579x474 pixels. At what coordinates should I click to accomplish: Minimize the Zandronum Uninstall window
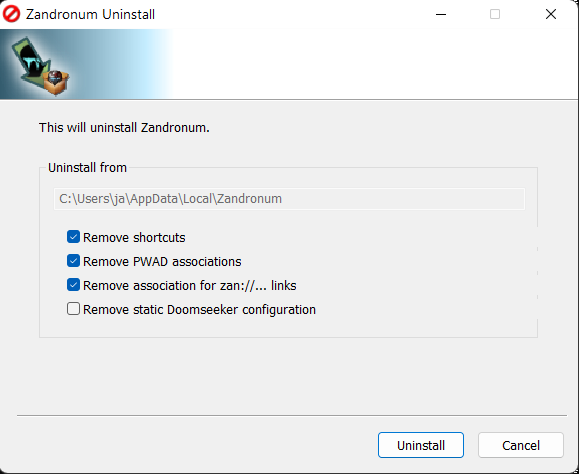[x=441, y=14]
